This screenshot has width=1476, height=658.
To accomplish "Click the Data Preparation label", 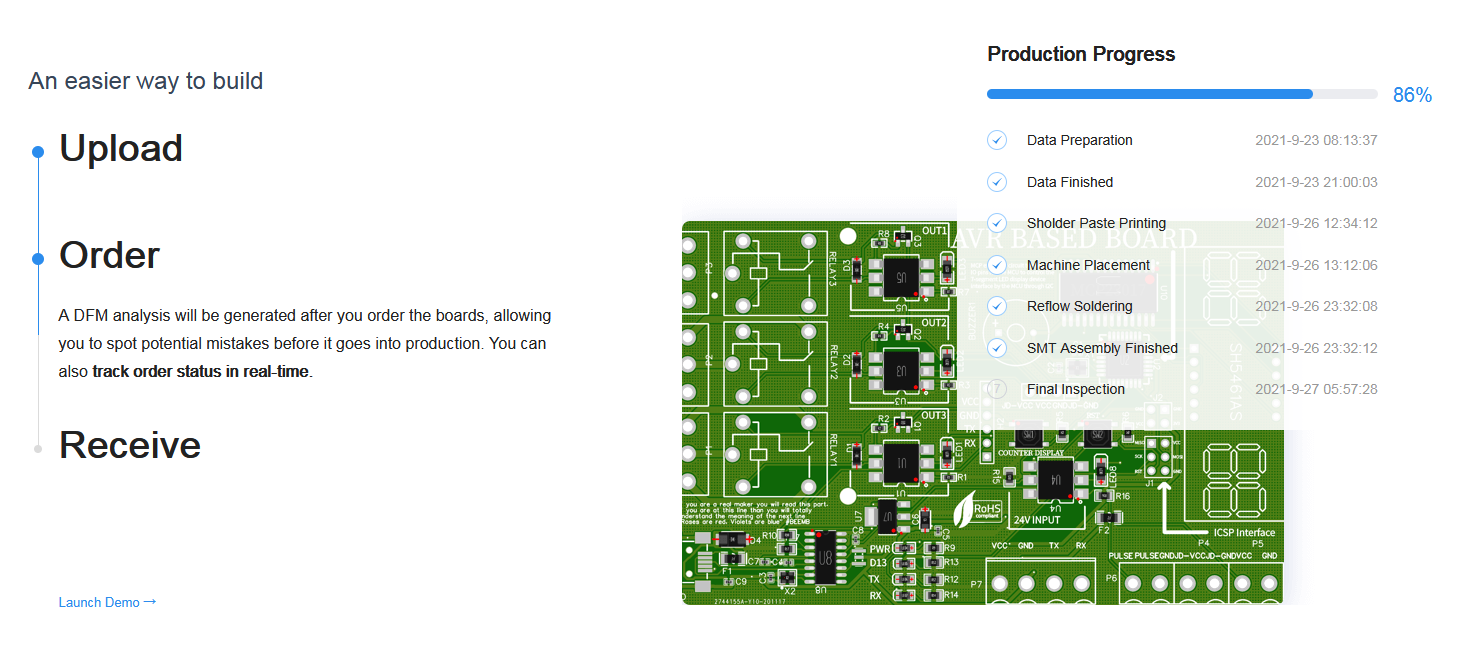I will [x=1080, y=140].
